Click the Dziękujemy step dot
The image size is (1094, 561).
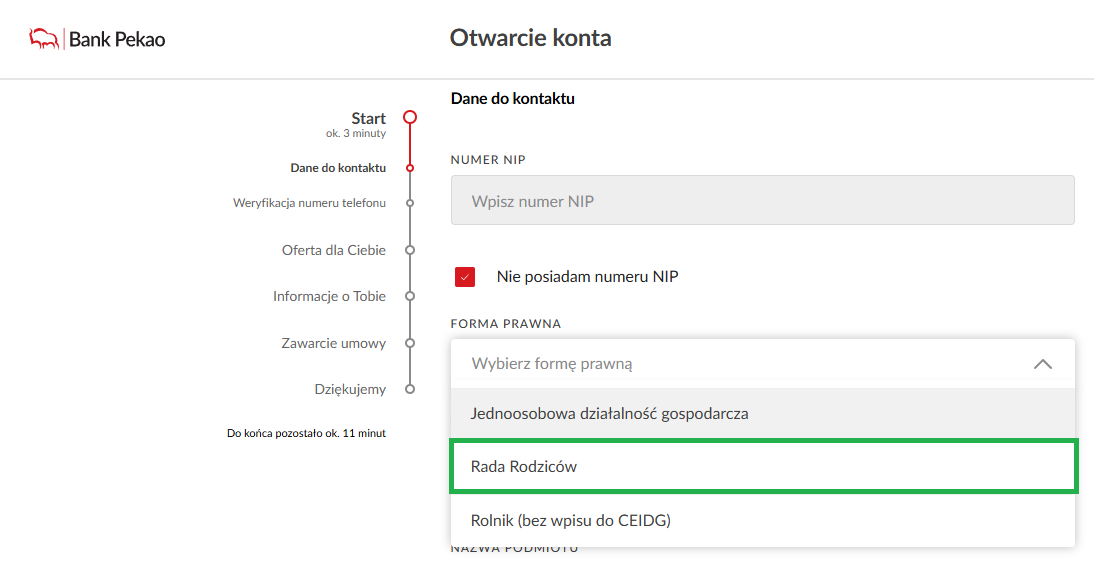point(409,389)
